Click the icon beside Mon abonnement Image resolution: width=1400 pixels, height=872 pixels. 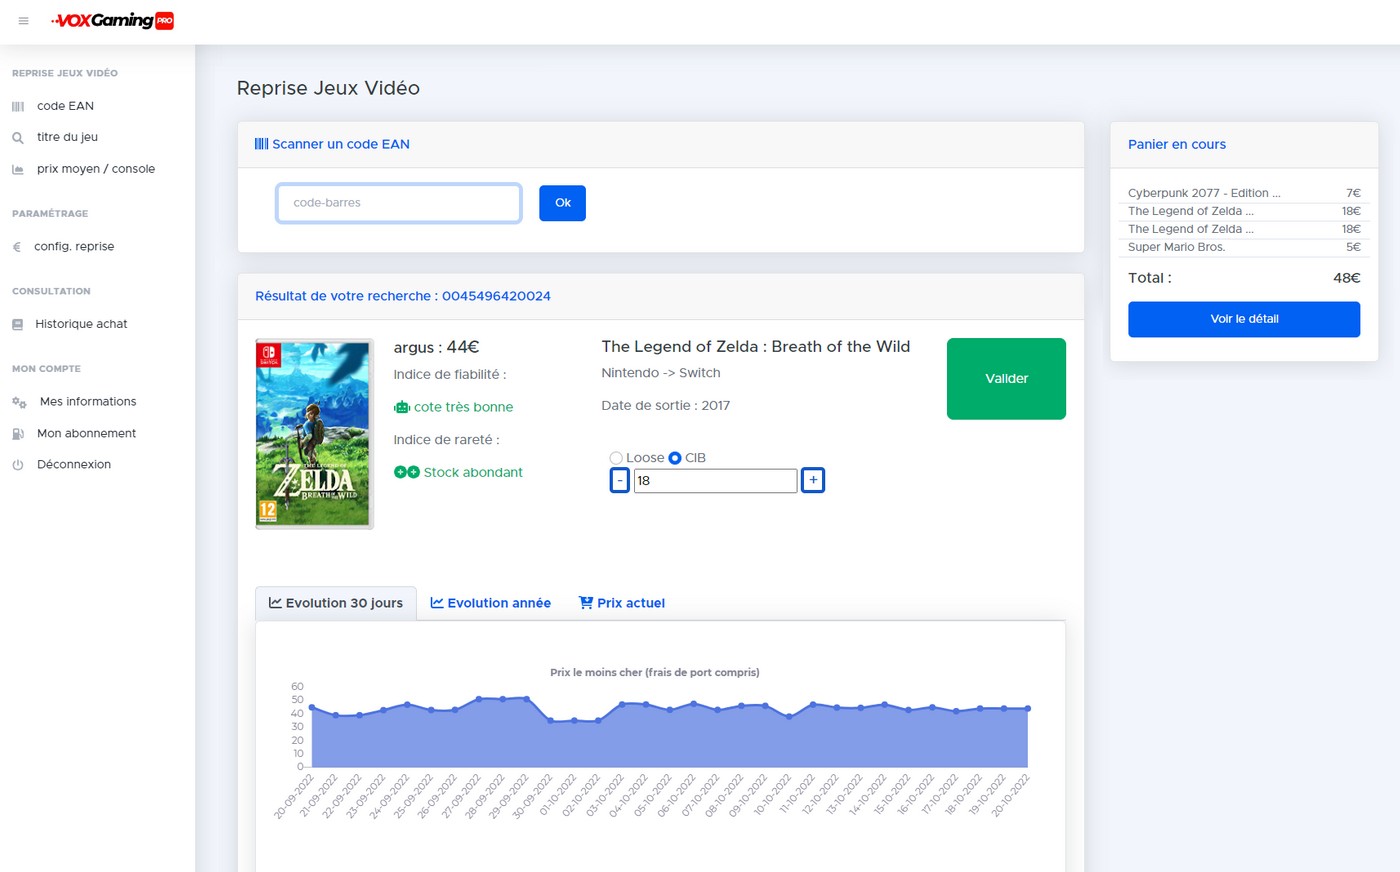tap(18, 434)
